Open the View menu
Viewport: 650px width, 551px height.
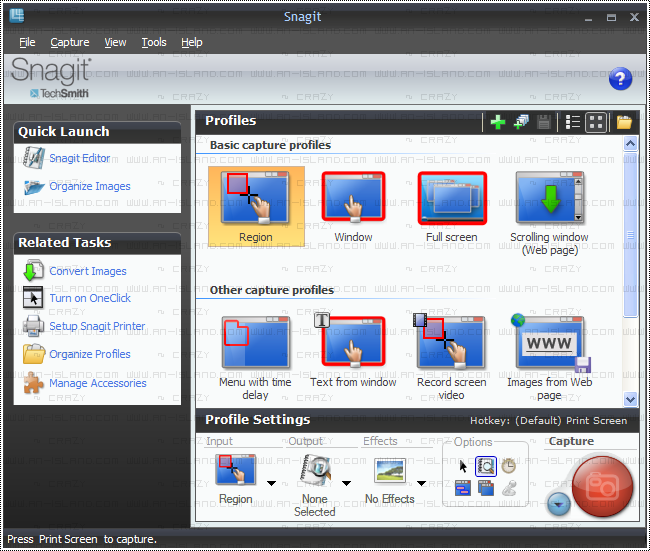point(115,42)
